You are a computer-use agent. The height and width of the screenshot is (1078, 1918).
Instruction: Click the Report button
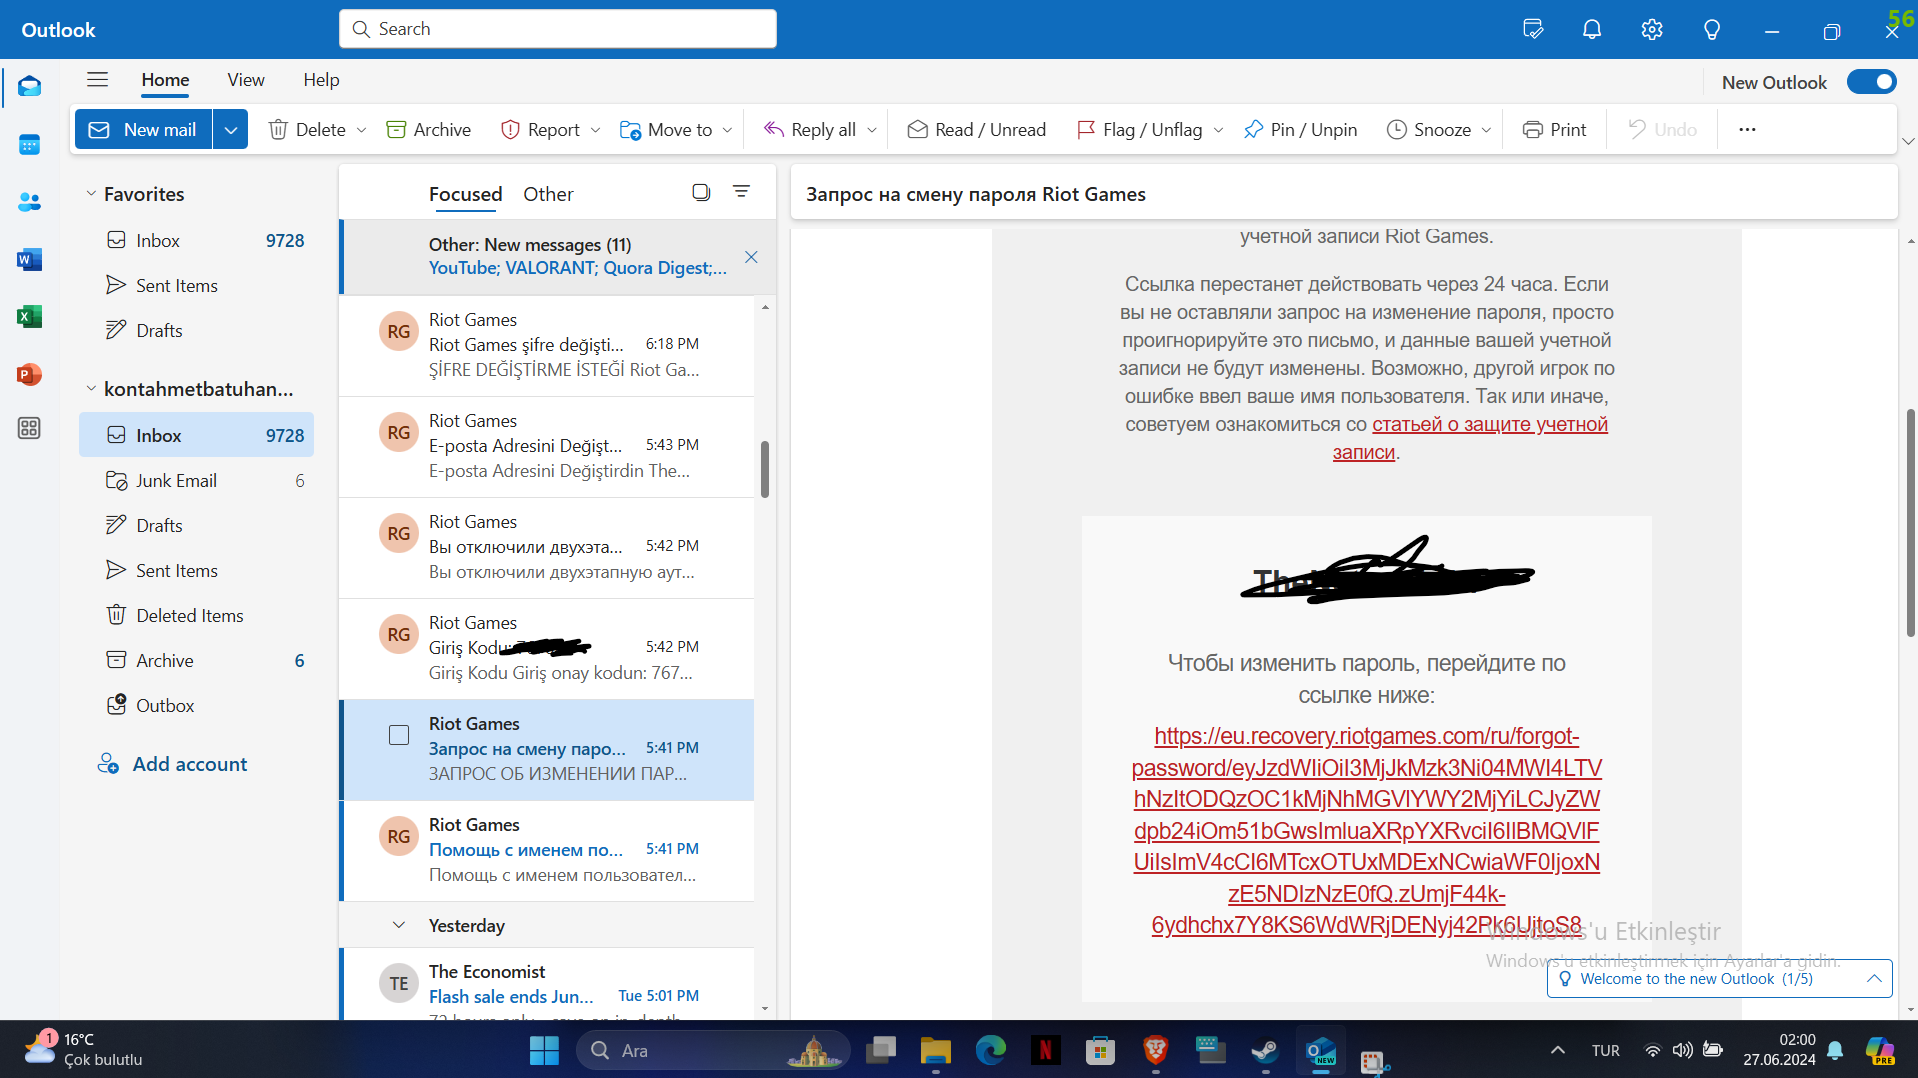[540, 130]
